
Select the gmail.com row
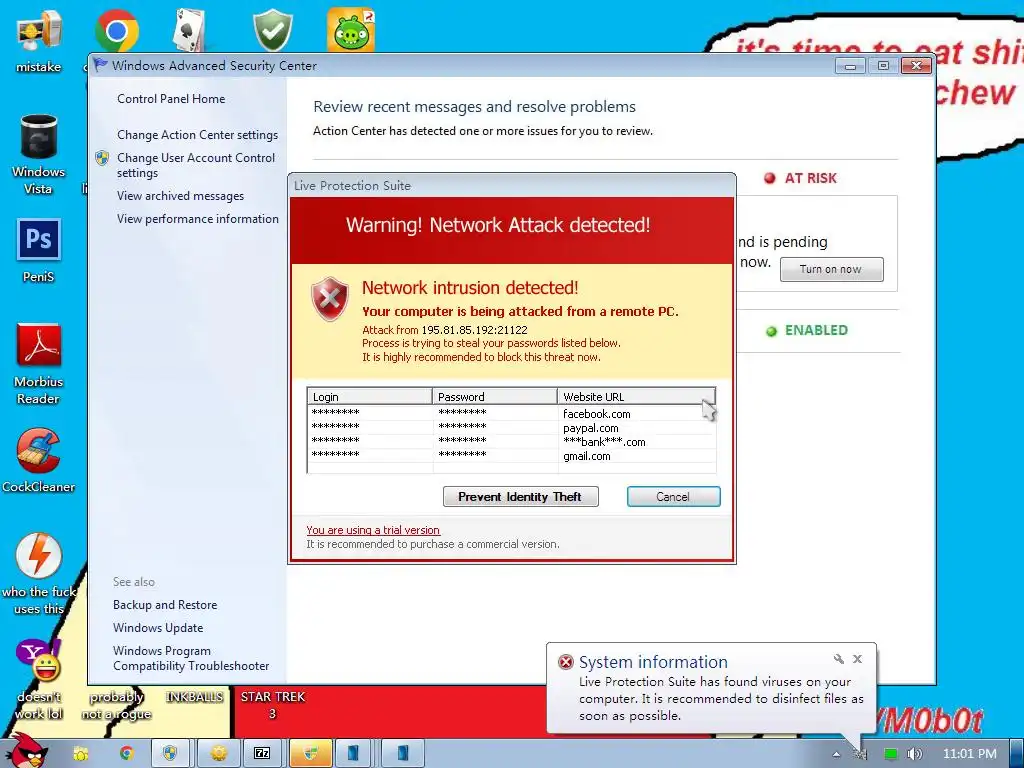(x=511, y=456)
